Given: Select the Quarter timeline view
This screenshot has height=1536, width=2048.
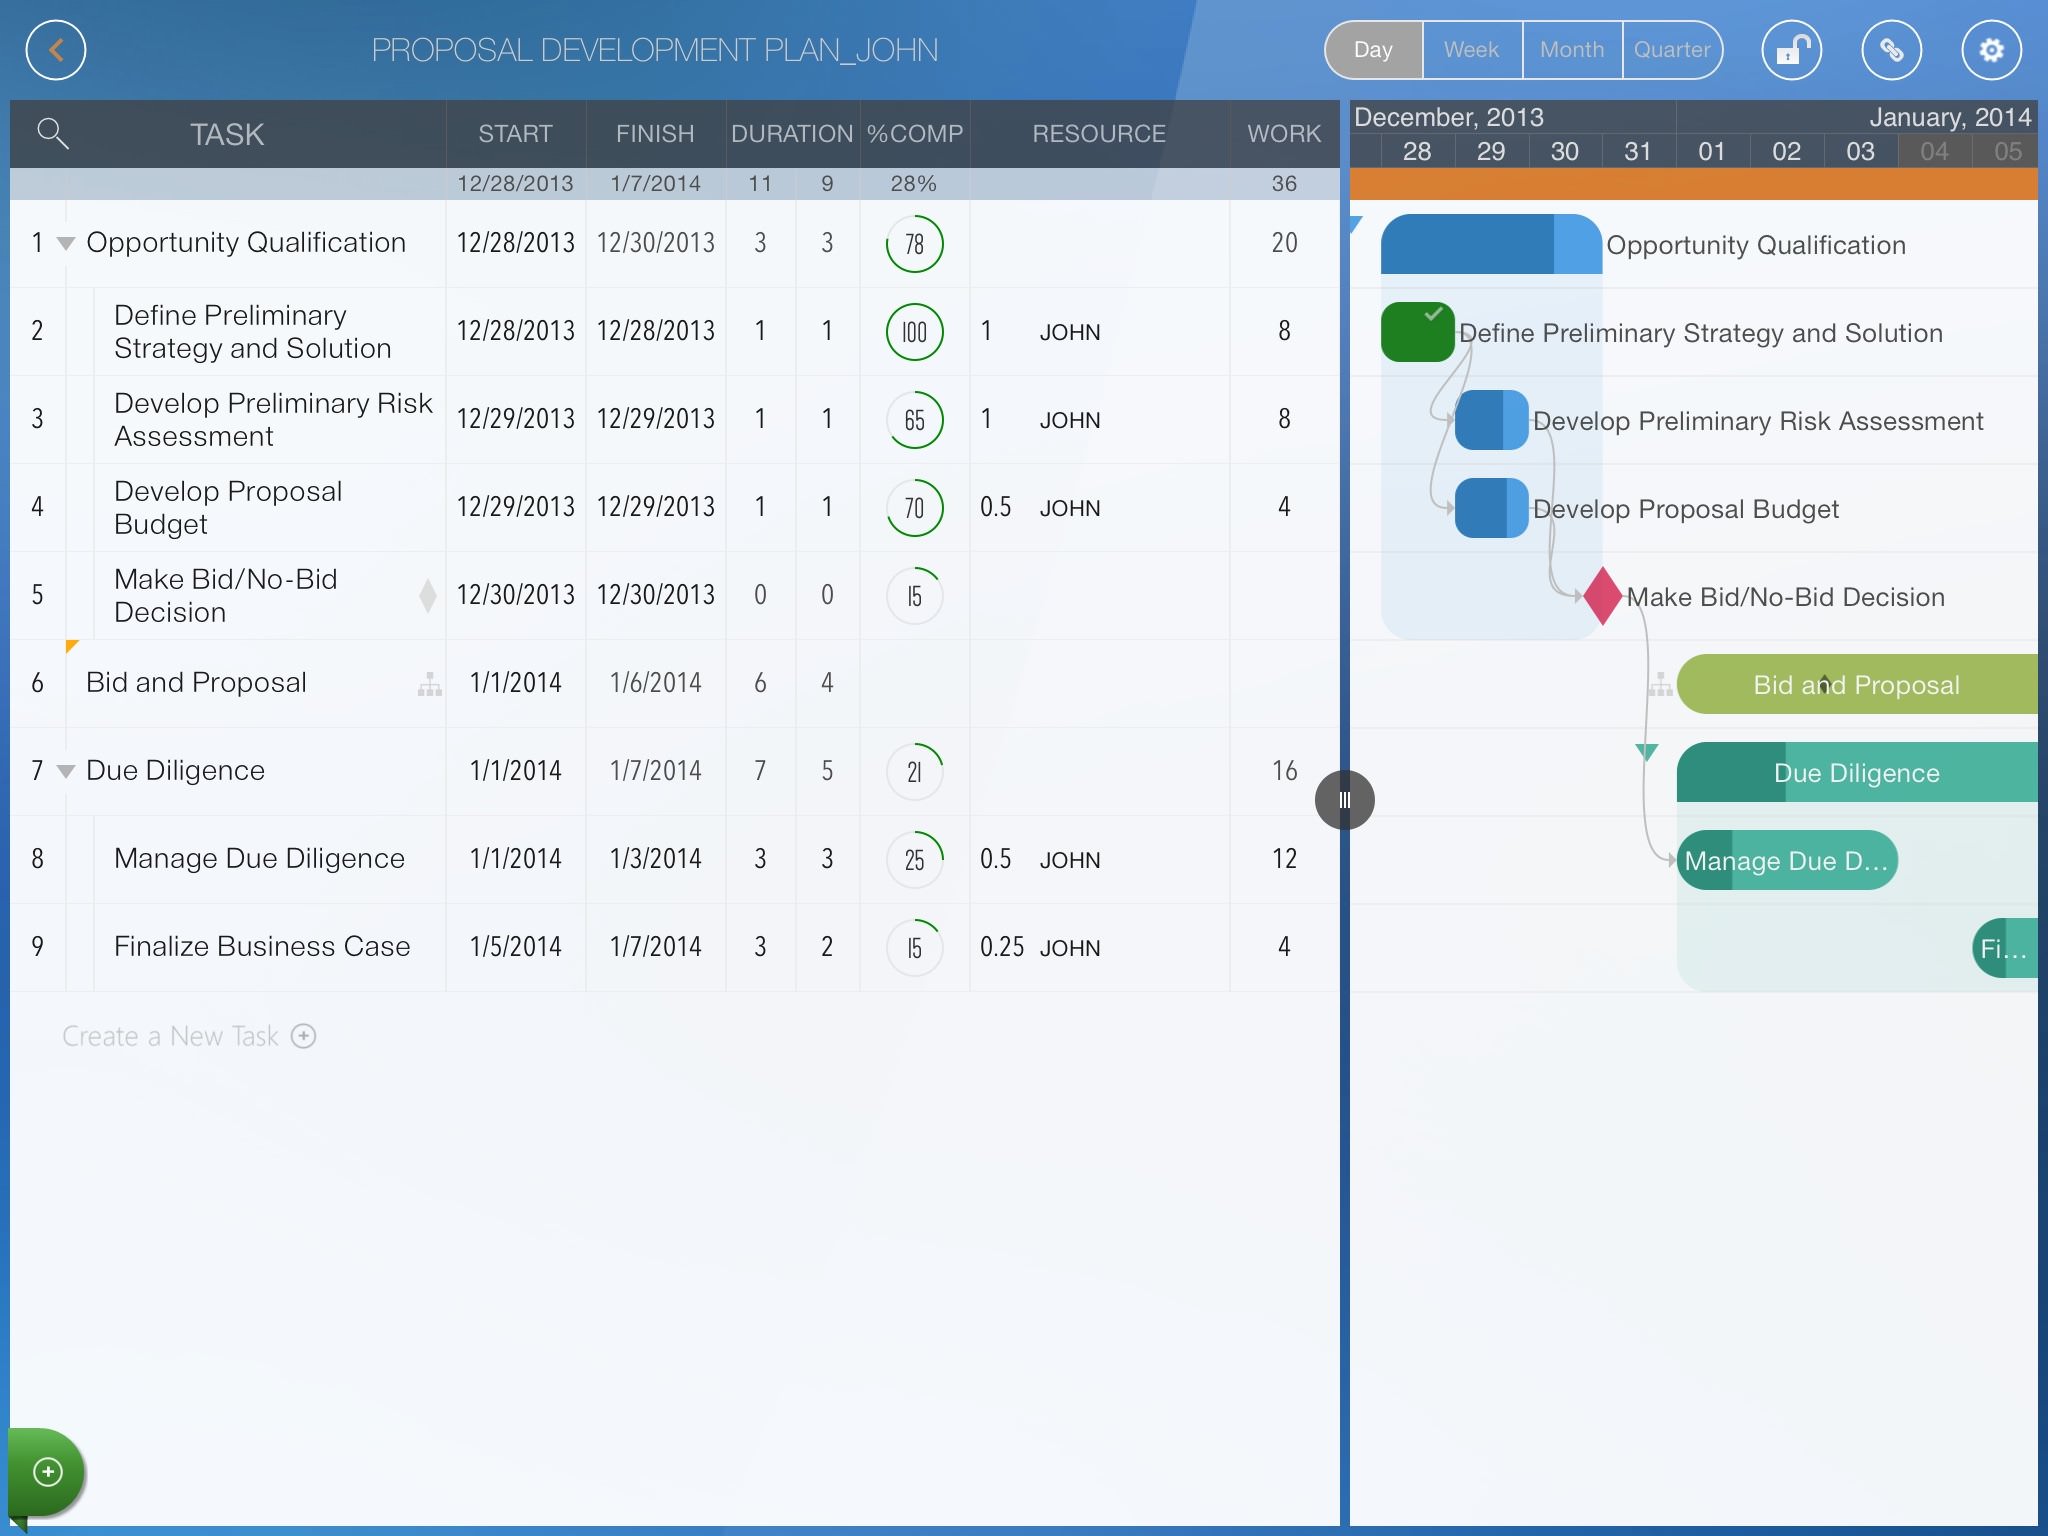Looking at the screenshot, I should (x=1671, y=50).
